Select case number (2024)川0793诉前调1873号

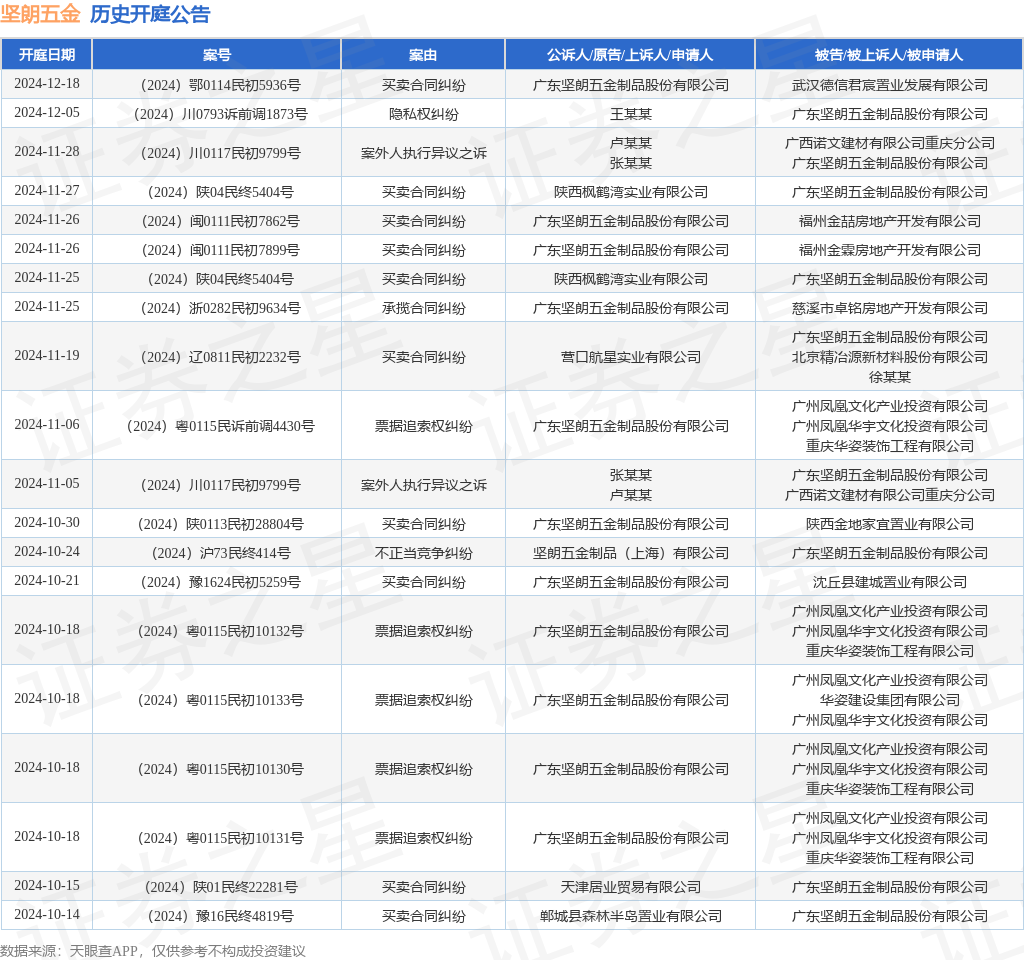220,114
